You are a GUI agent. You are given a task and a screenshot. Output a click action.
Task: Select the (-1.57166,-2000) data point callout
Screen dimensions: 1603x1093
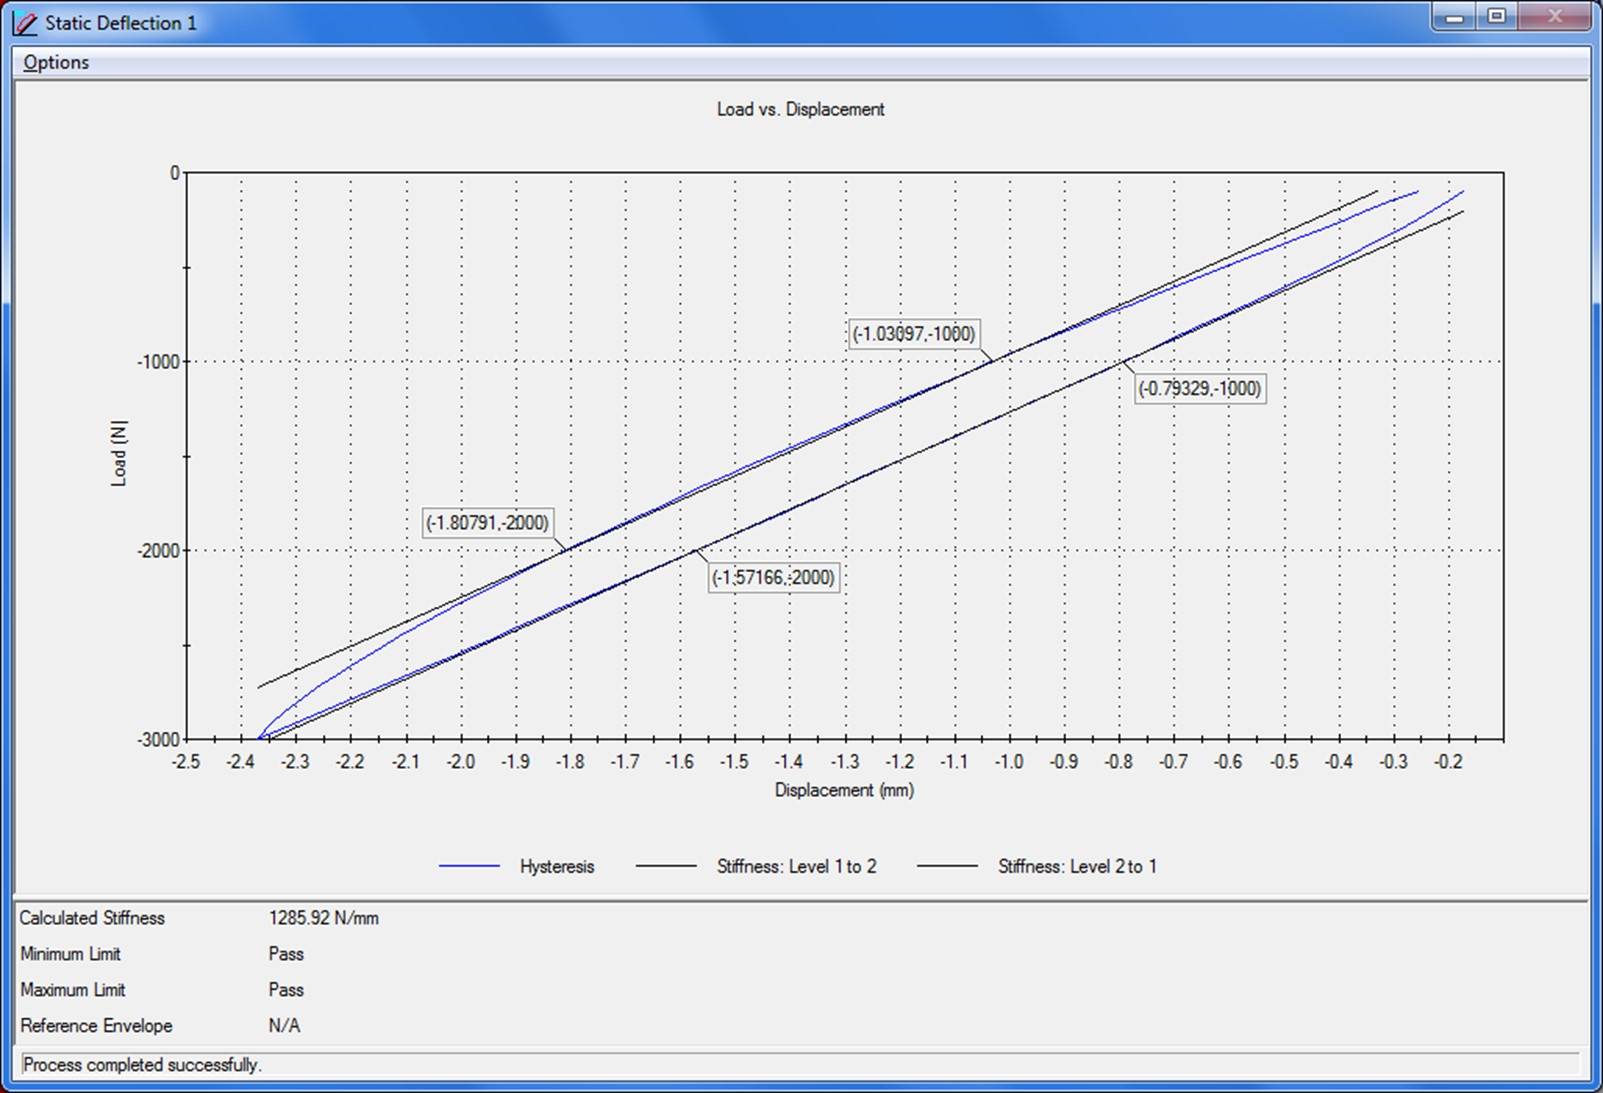pyautogui.click(x=773, y=577)
